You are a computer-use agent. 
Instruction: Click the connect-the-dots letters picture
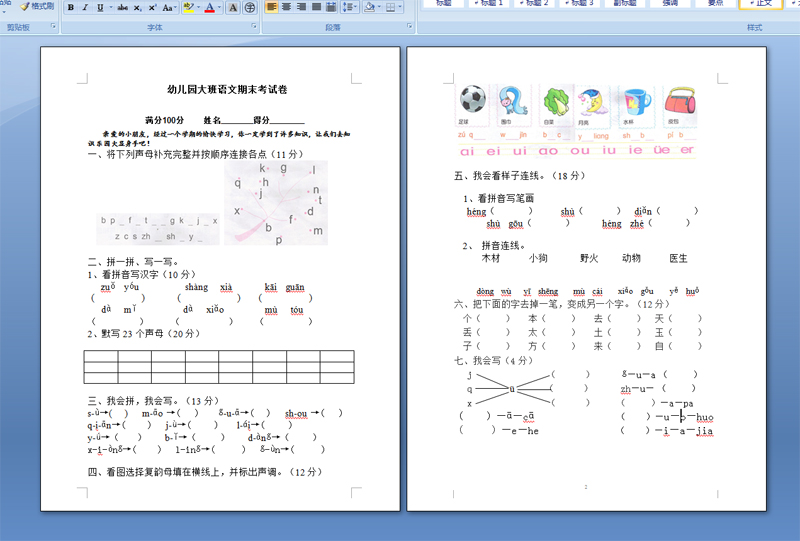276,203
